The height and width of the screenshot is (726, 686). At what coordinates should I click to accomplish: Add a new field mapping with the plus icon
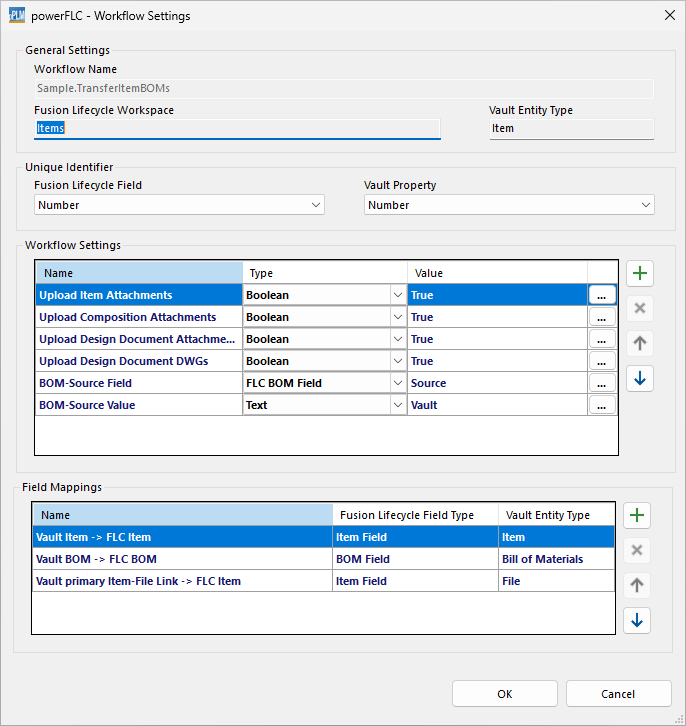(636, 516)
